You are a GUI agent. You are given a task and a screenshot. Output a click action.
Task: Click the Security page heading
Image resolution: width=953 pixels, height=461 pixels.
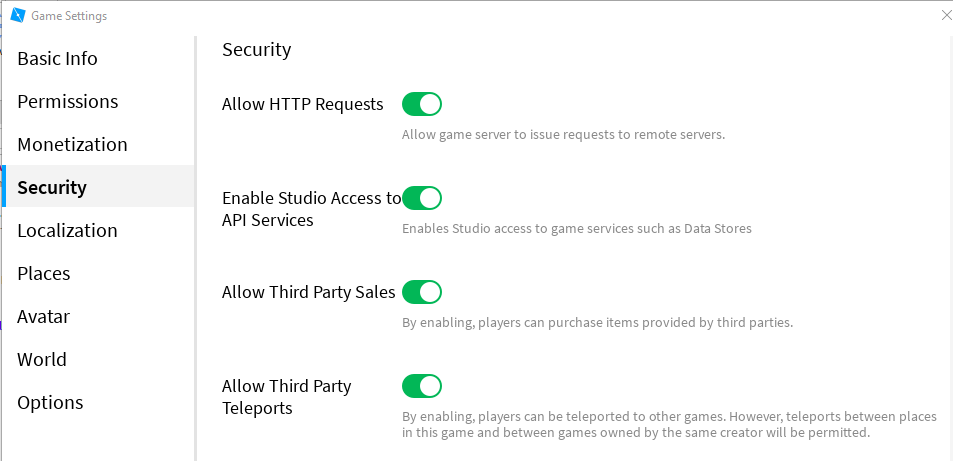[x=256, y=49]
